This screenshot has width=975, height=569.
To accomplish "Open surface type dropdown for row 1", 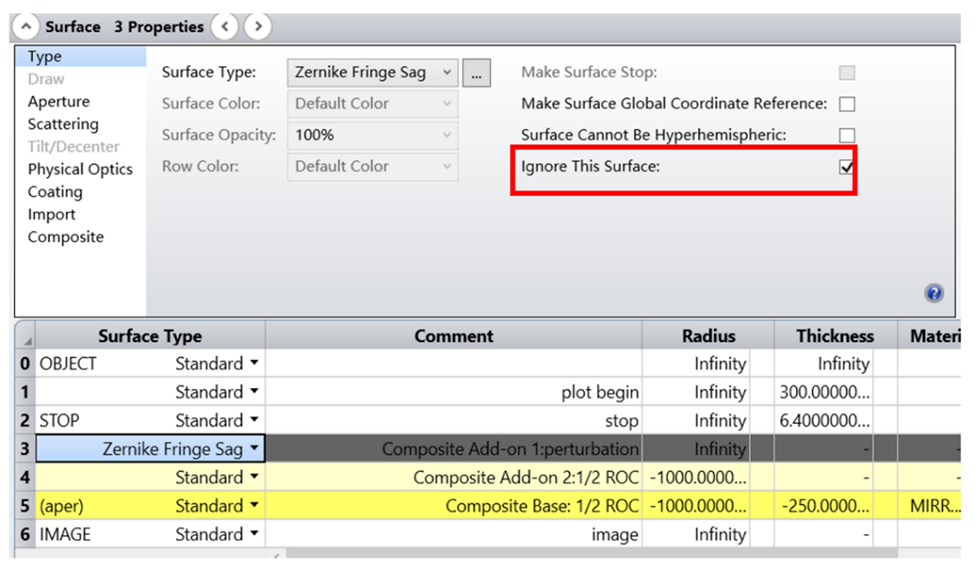I will point(254,392).
